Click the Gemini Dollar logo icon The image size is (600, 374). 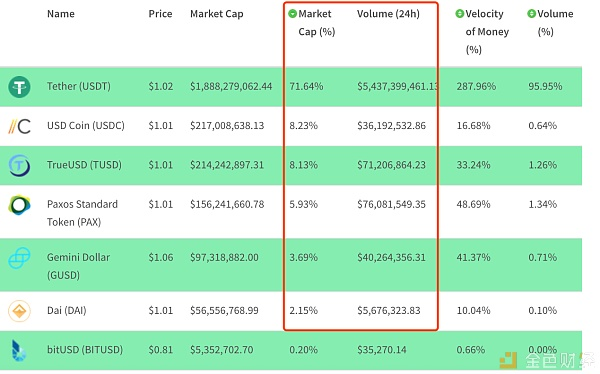click(x=19, y=258)
